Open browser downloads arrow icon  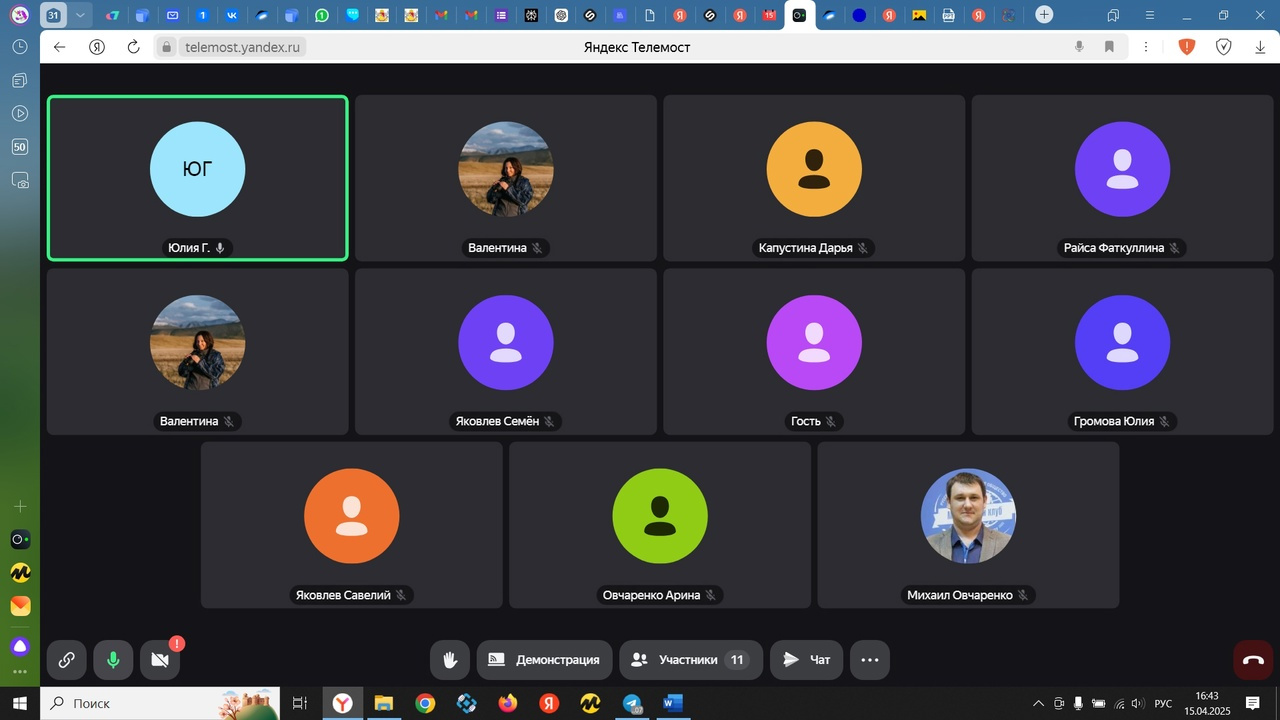(x=1260, y=47)
